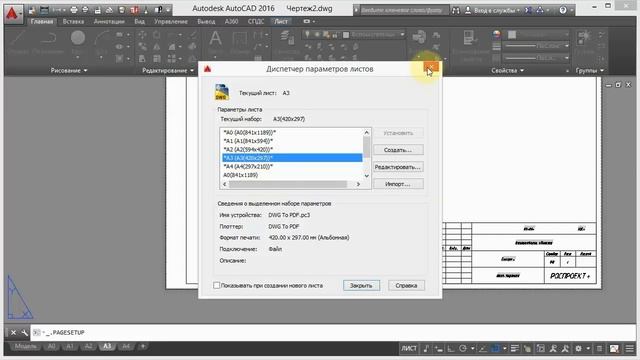Image resolution: width=640 pixels, height=360 pixels.
Task: Open the Вывод ribbon tab
Action: point(206,21)
